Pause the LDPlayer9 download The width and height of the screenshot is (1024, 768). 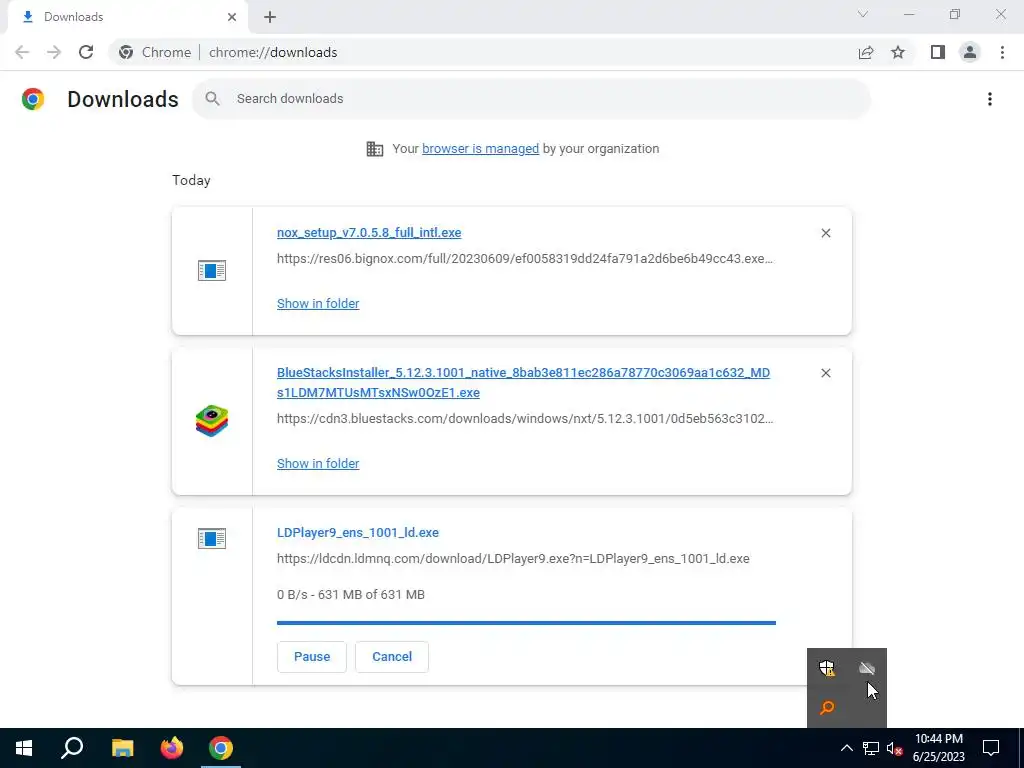coord(312,656)
